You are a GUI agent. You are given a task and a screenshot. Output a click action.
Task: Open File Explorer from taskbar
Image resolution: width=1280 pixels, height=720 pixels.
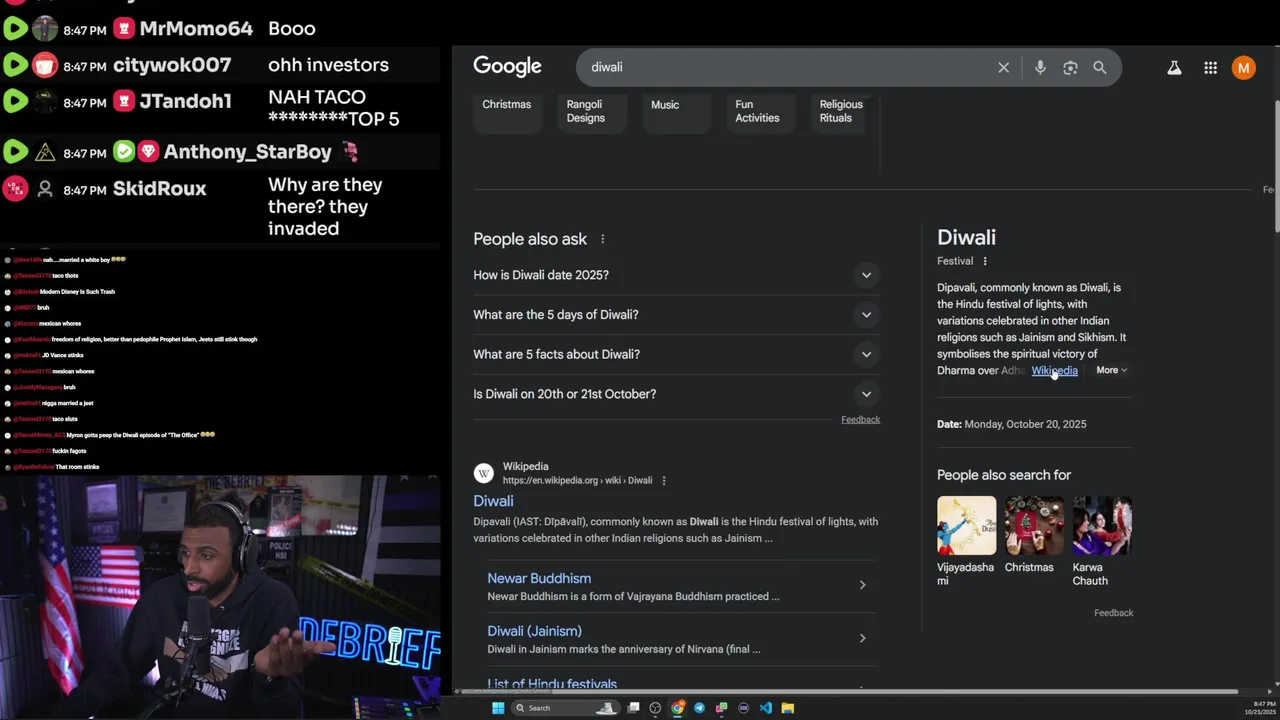[787, 708]
